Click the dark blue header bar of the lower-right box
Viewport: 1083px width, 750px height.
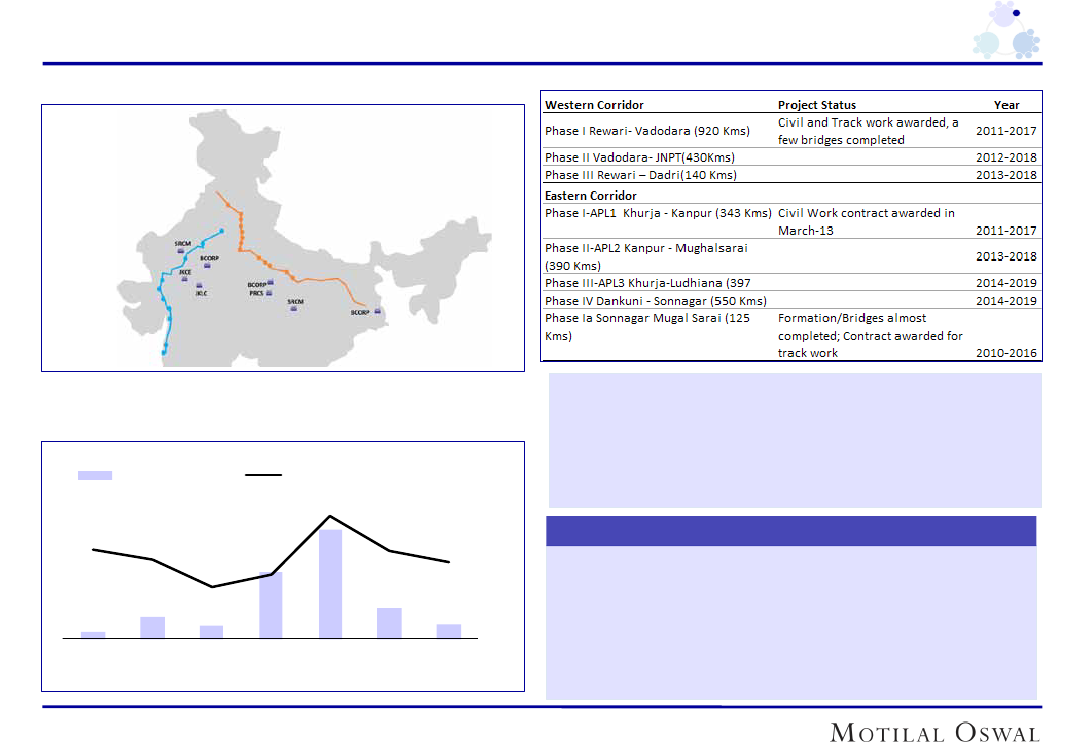tap(790, 531)
